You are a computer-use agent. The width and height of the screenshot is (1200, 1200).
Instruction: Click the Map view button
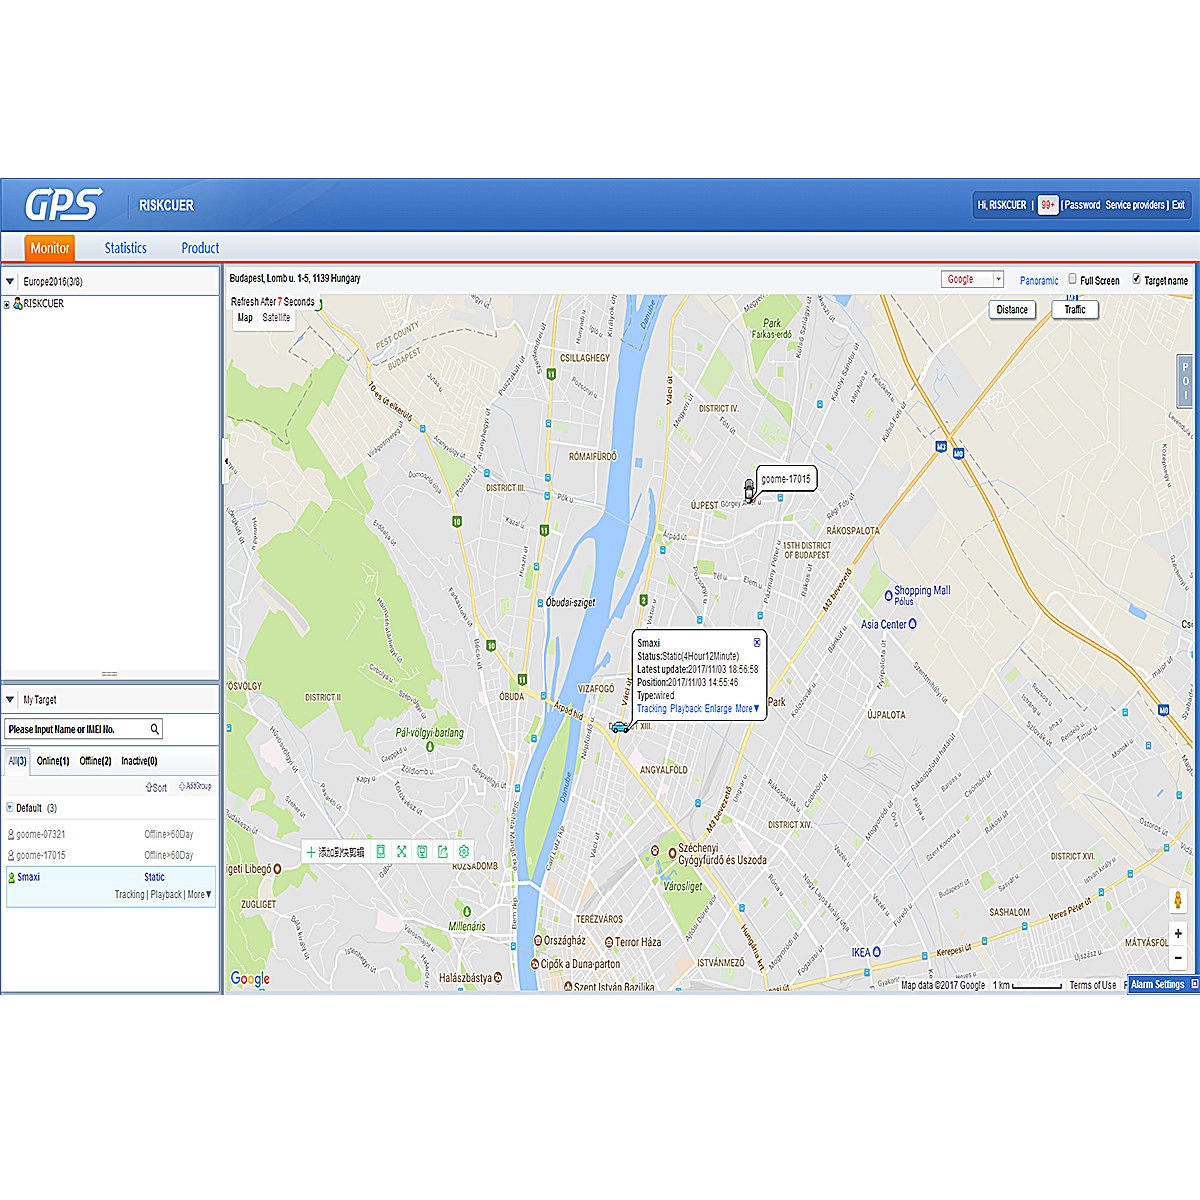245,318
